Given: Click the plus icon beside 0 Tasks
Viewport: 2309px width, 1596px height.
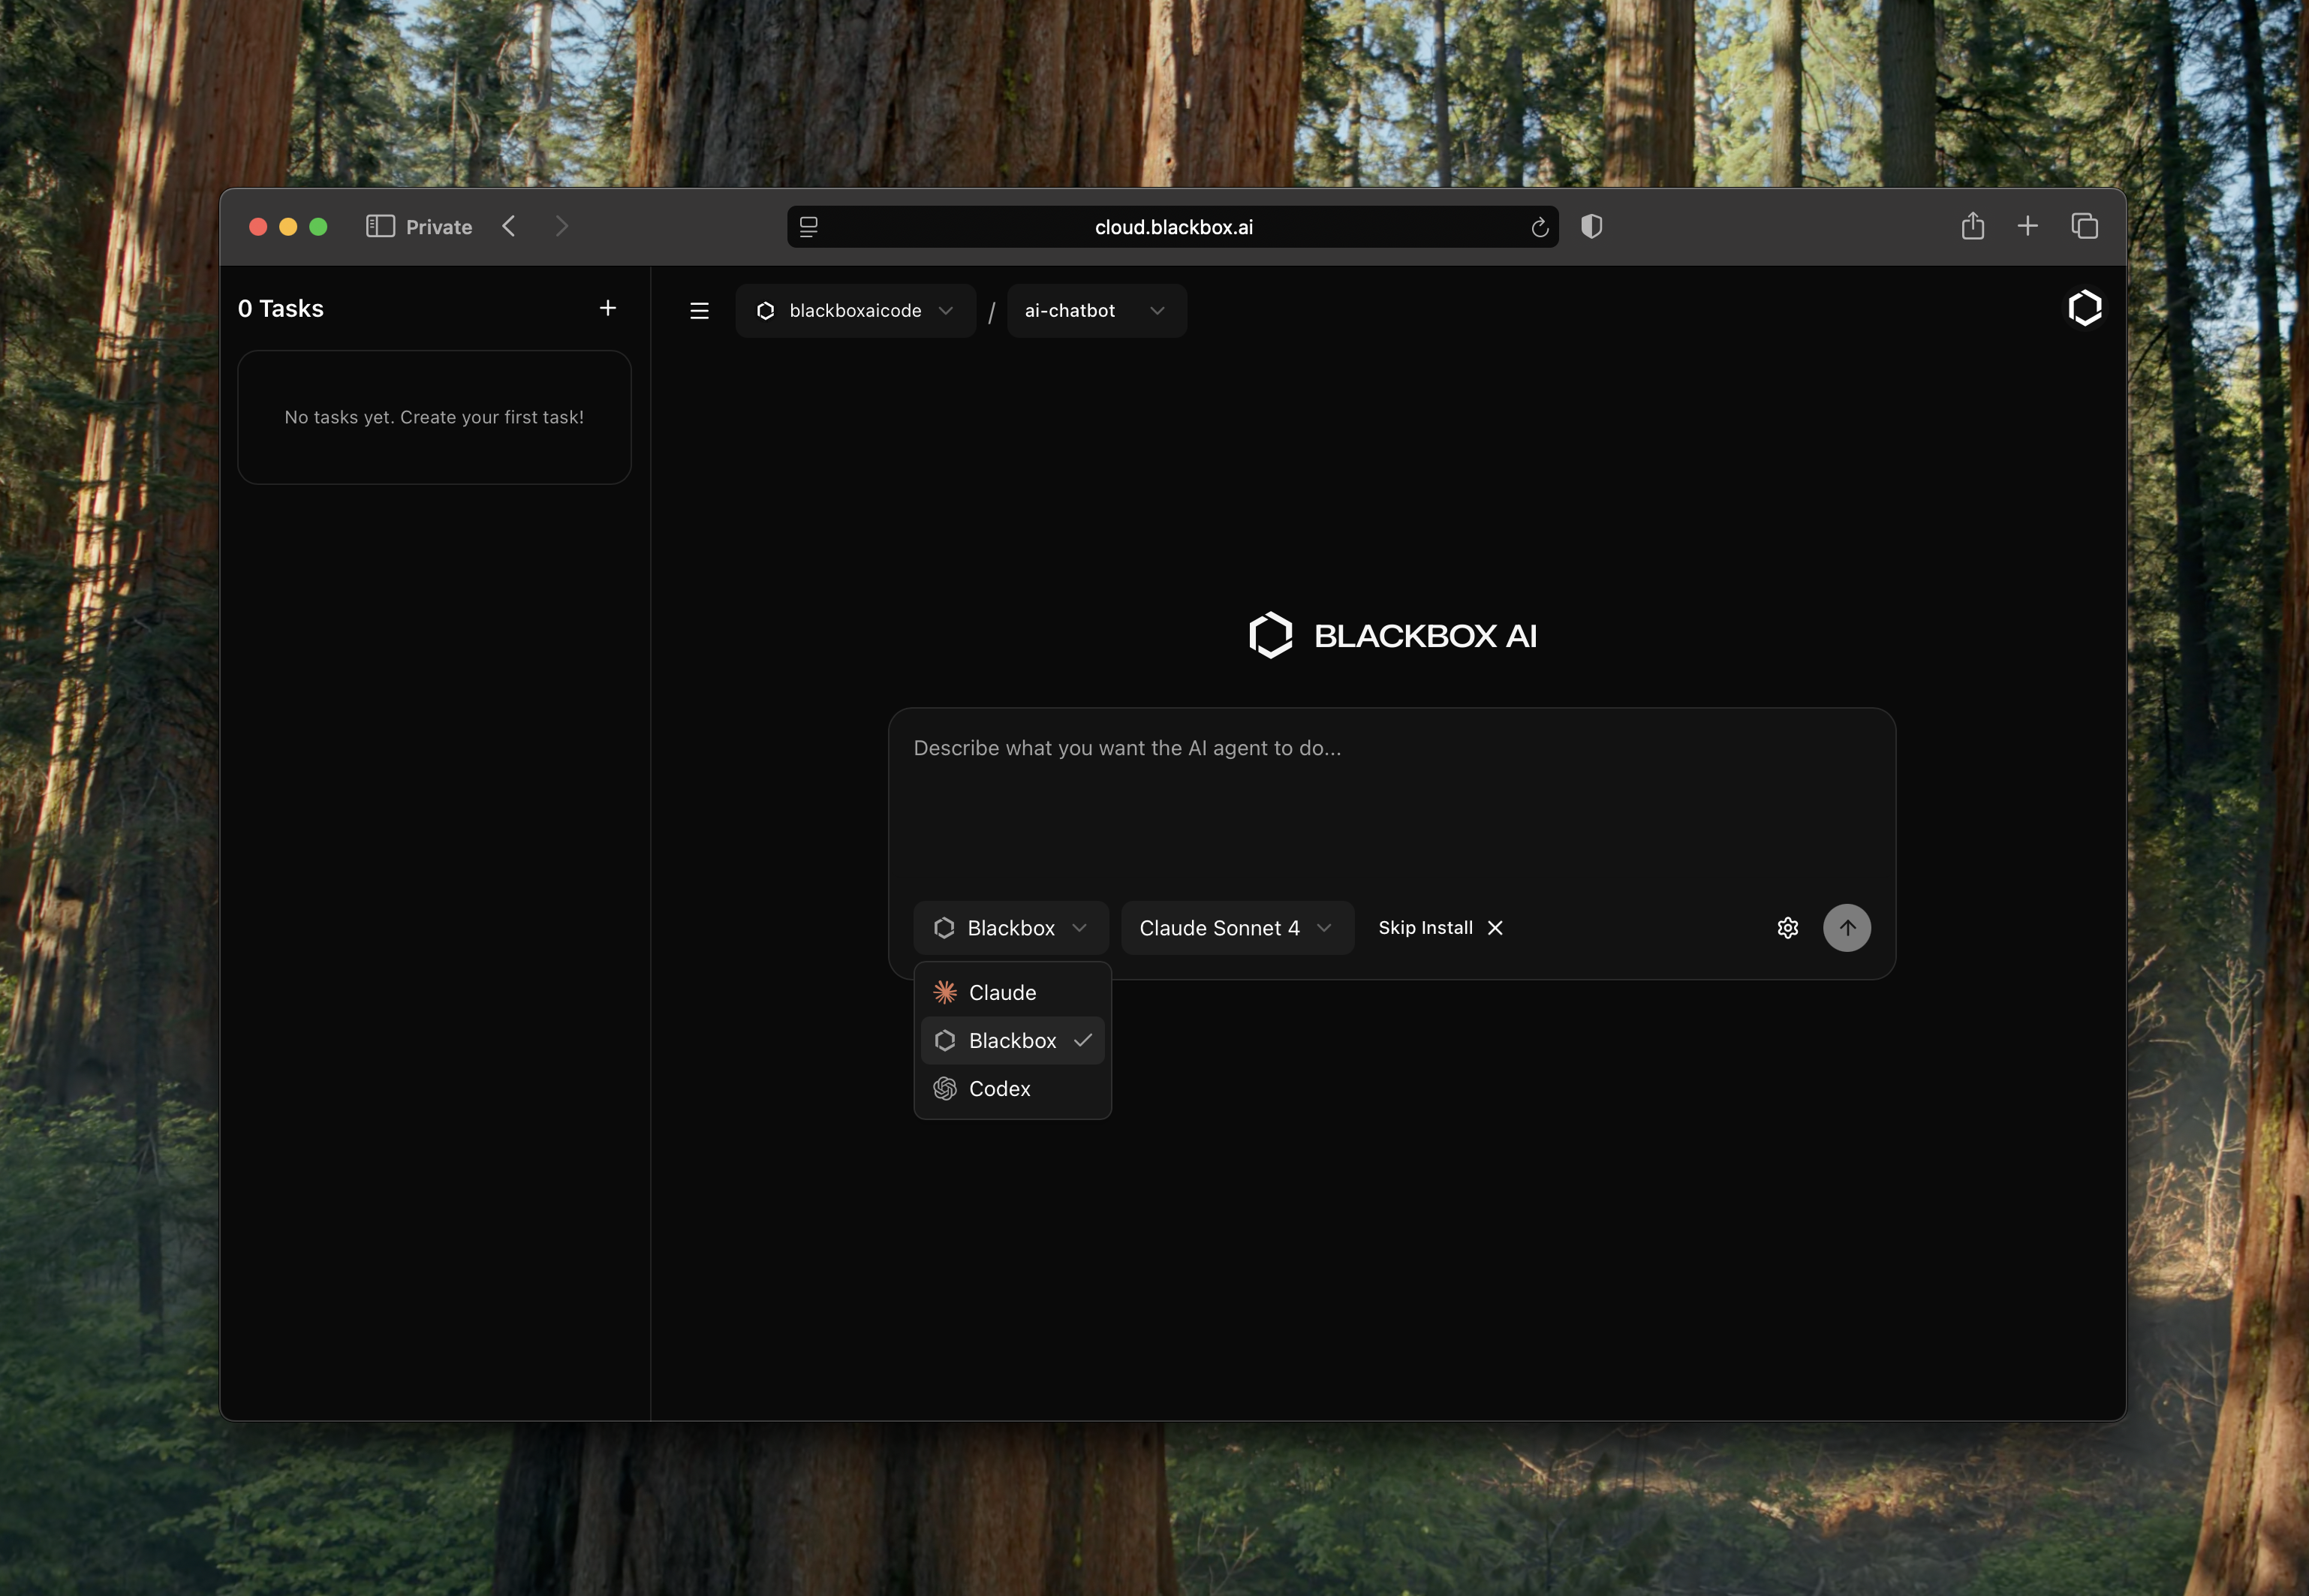Looking at the screenshot, I should (607, 308).
